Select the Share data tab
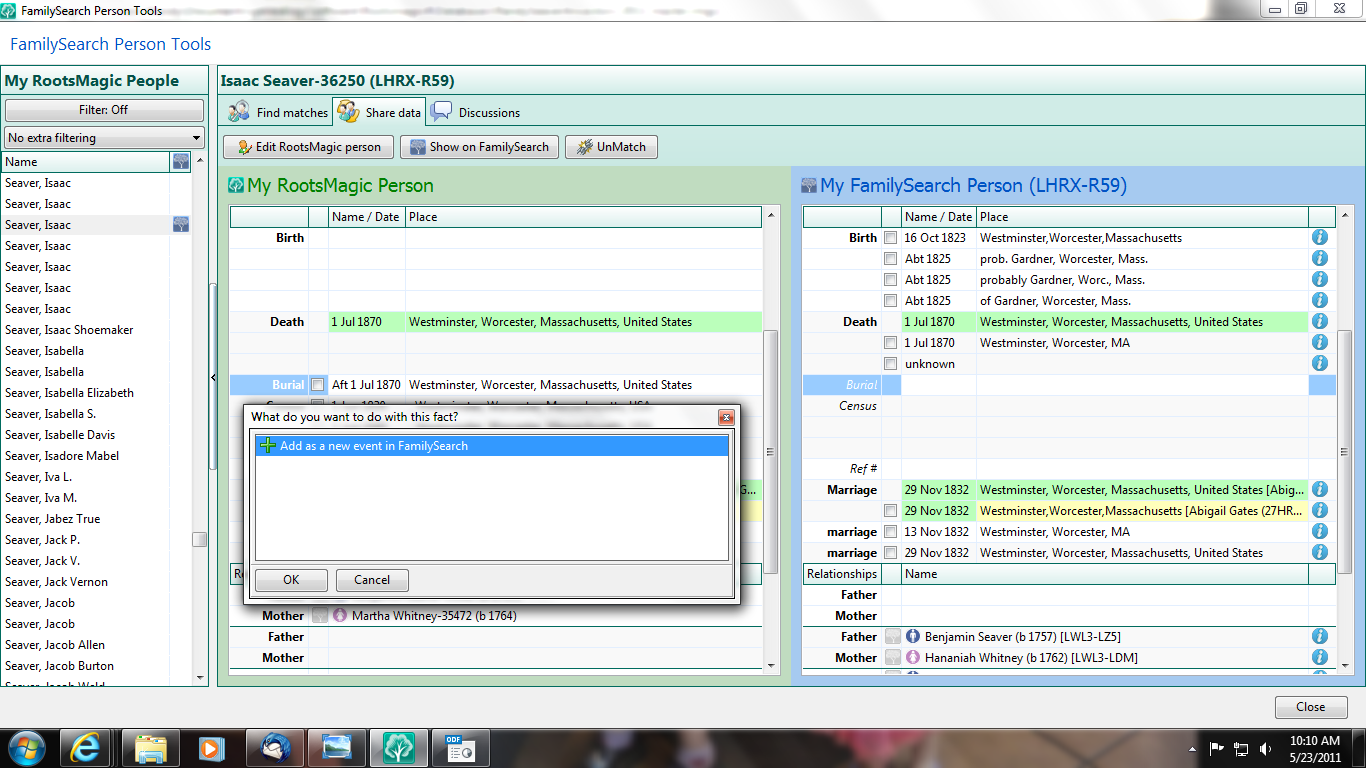 [x=379, y=112]
